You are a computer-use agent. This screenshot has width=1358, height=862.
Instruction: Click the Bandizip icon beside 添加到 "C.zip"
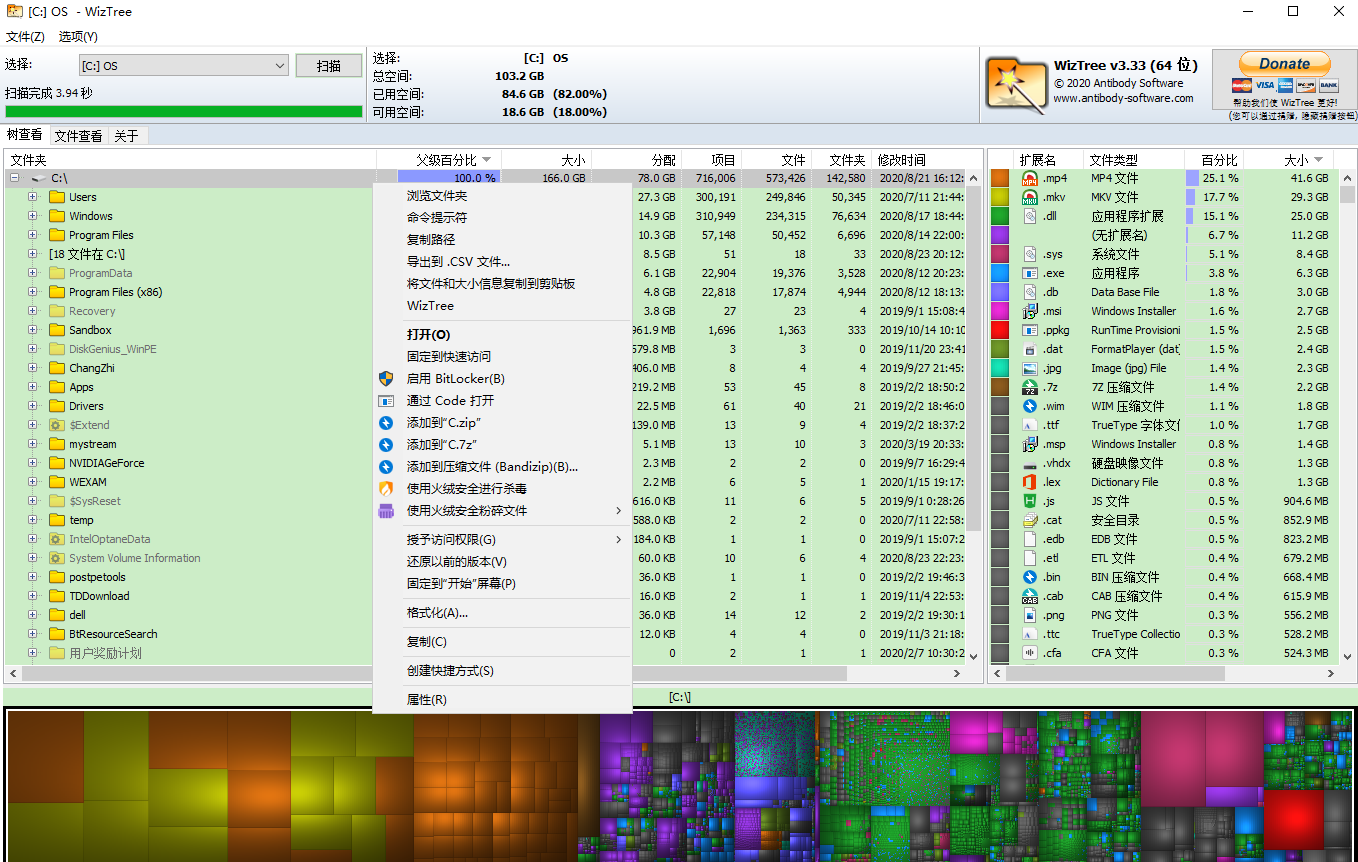click(x=386, y=423)
